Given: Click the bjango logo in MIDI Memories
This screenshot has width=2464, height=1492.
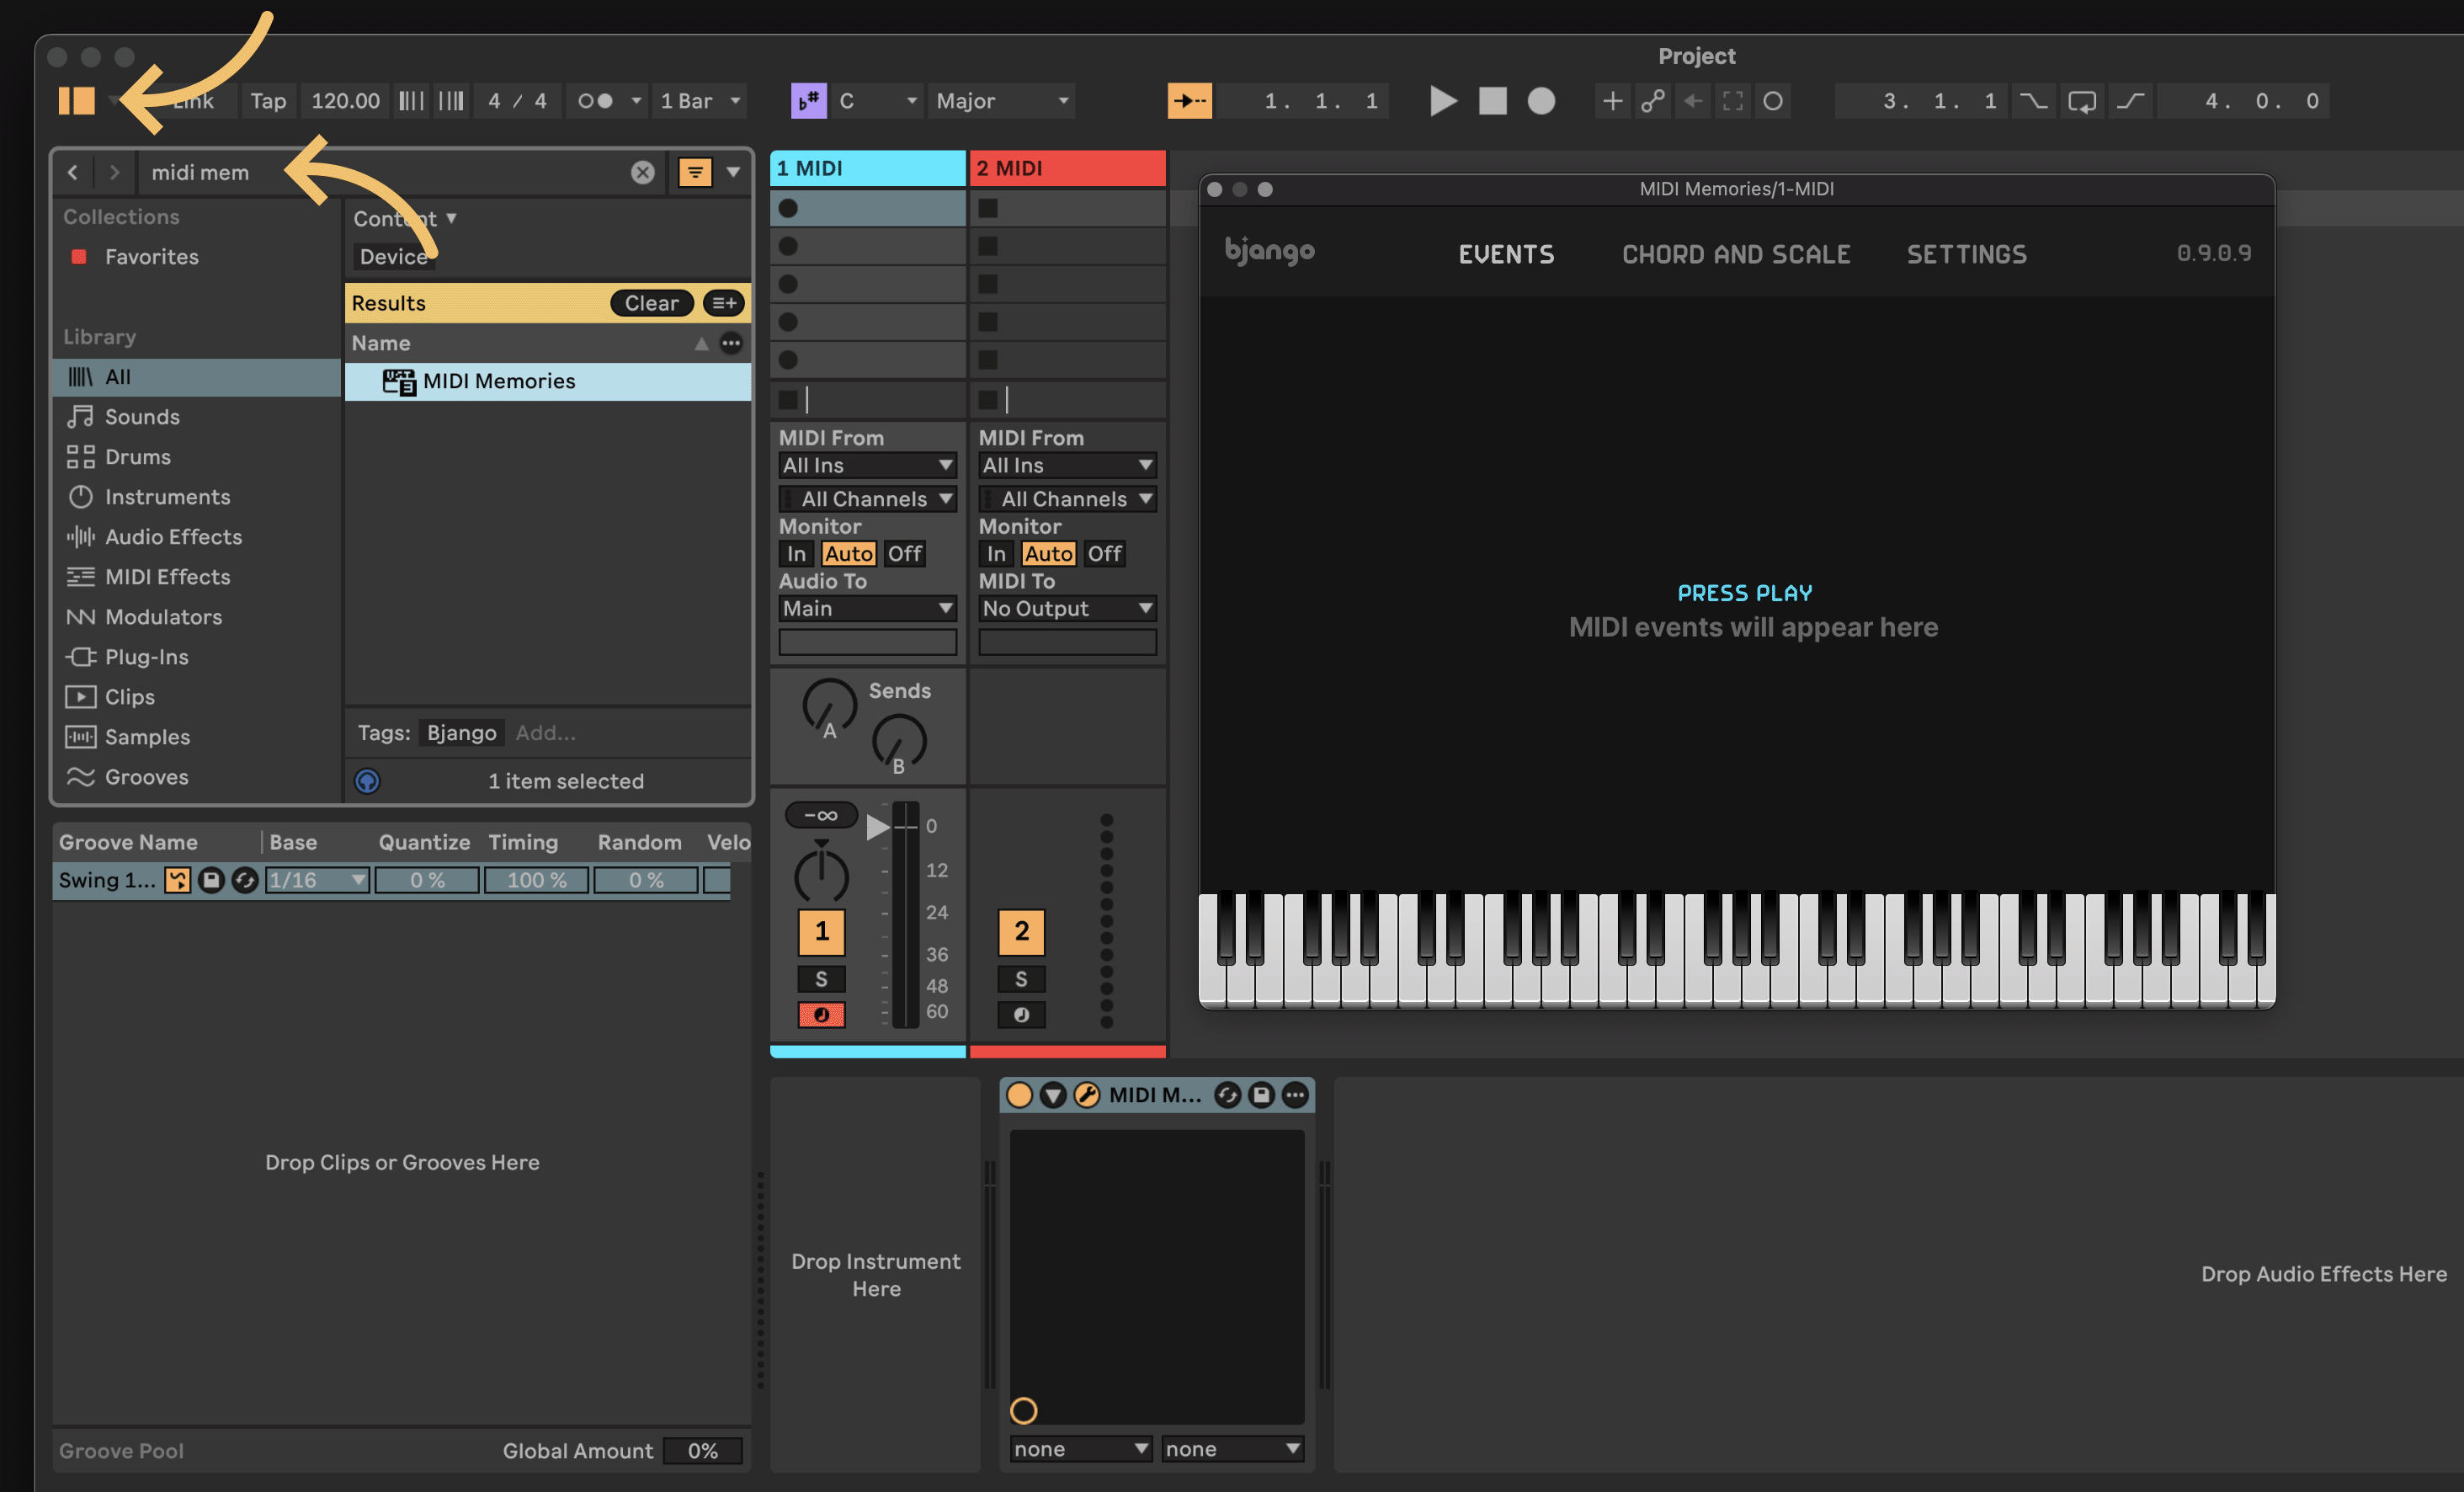Looking at the screenshot, I should (x=1269, y=251).
